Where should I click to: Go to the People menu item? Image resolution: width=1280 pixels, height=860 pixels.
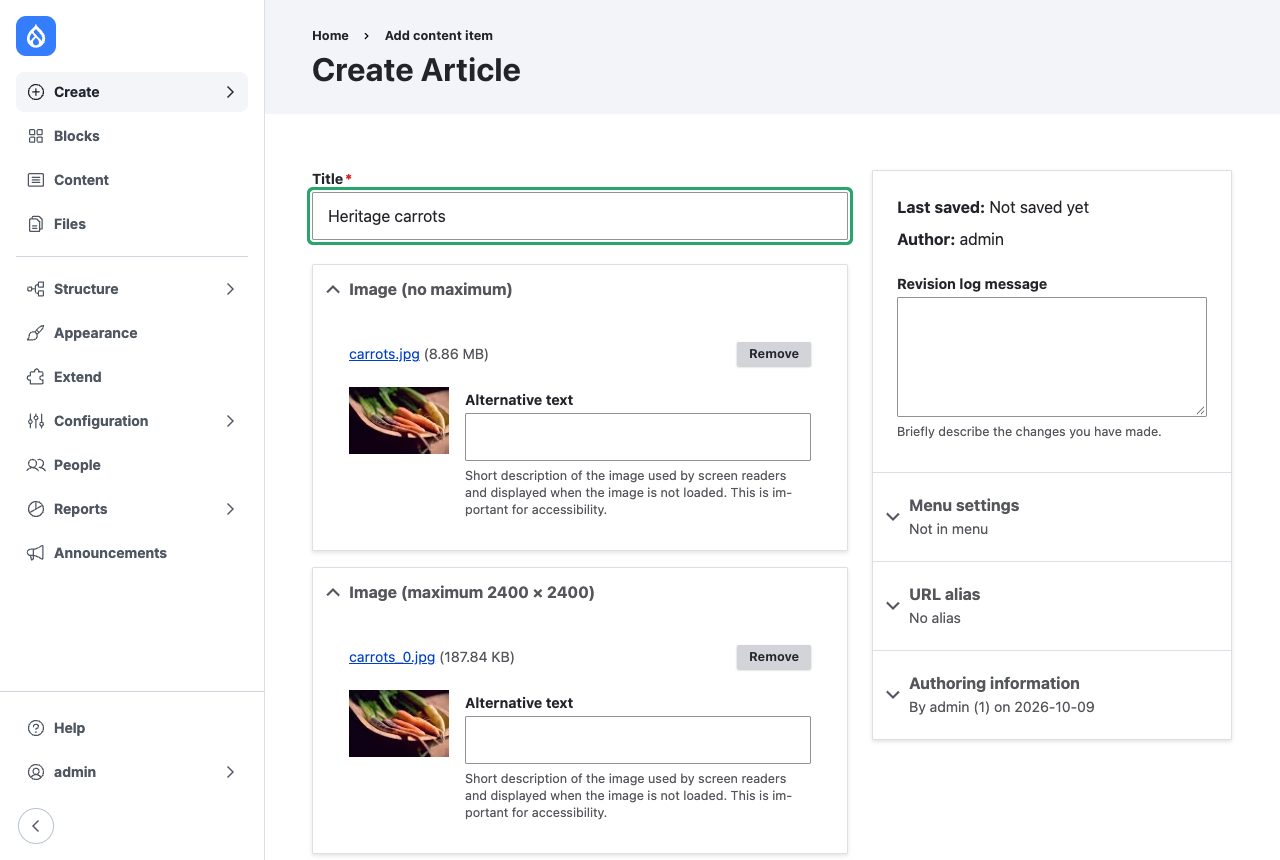pyautogui.click(x=132, y=465)
